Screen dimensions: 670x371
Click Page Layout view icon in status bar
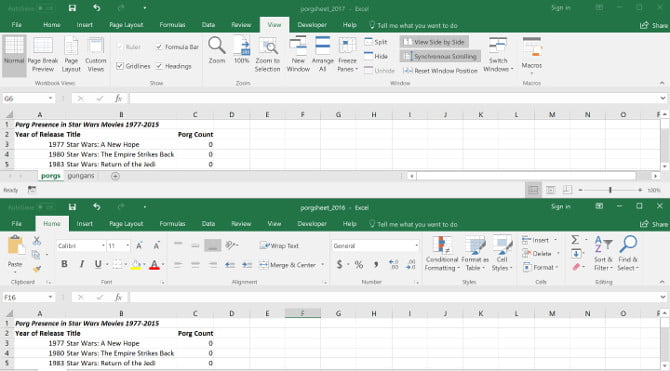click(x=550, y=190)
